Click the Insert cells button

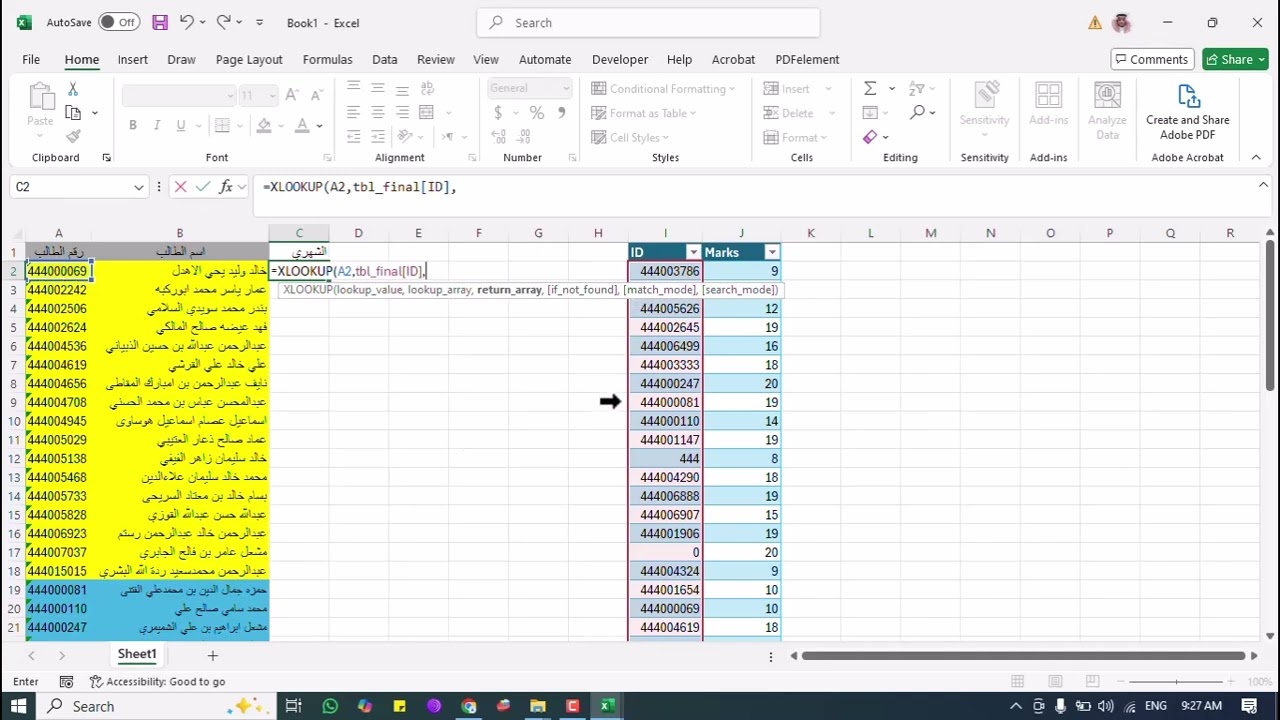[787, 89]
